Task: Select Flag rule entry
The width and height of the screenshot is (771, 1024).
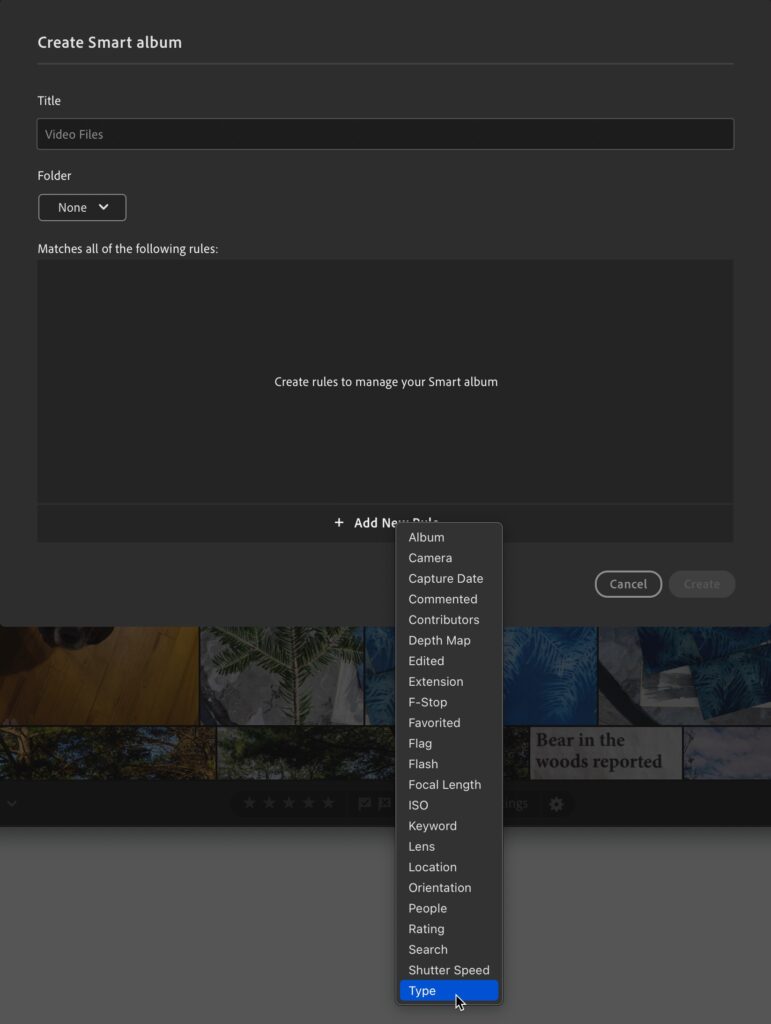Action: [x=448, y=743]
